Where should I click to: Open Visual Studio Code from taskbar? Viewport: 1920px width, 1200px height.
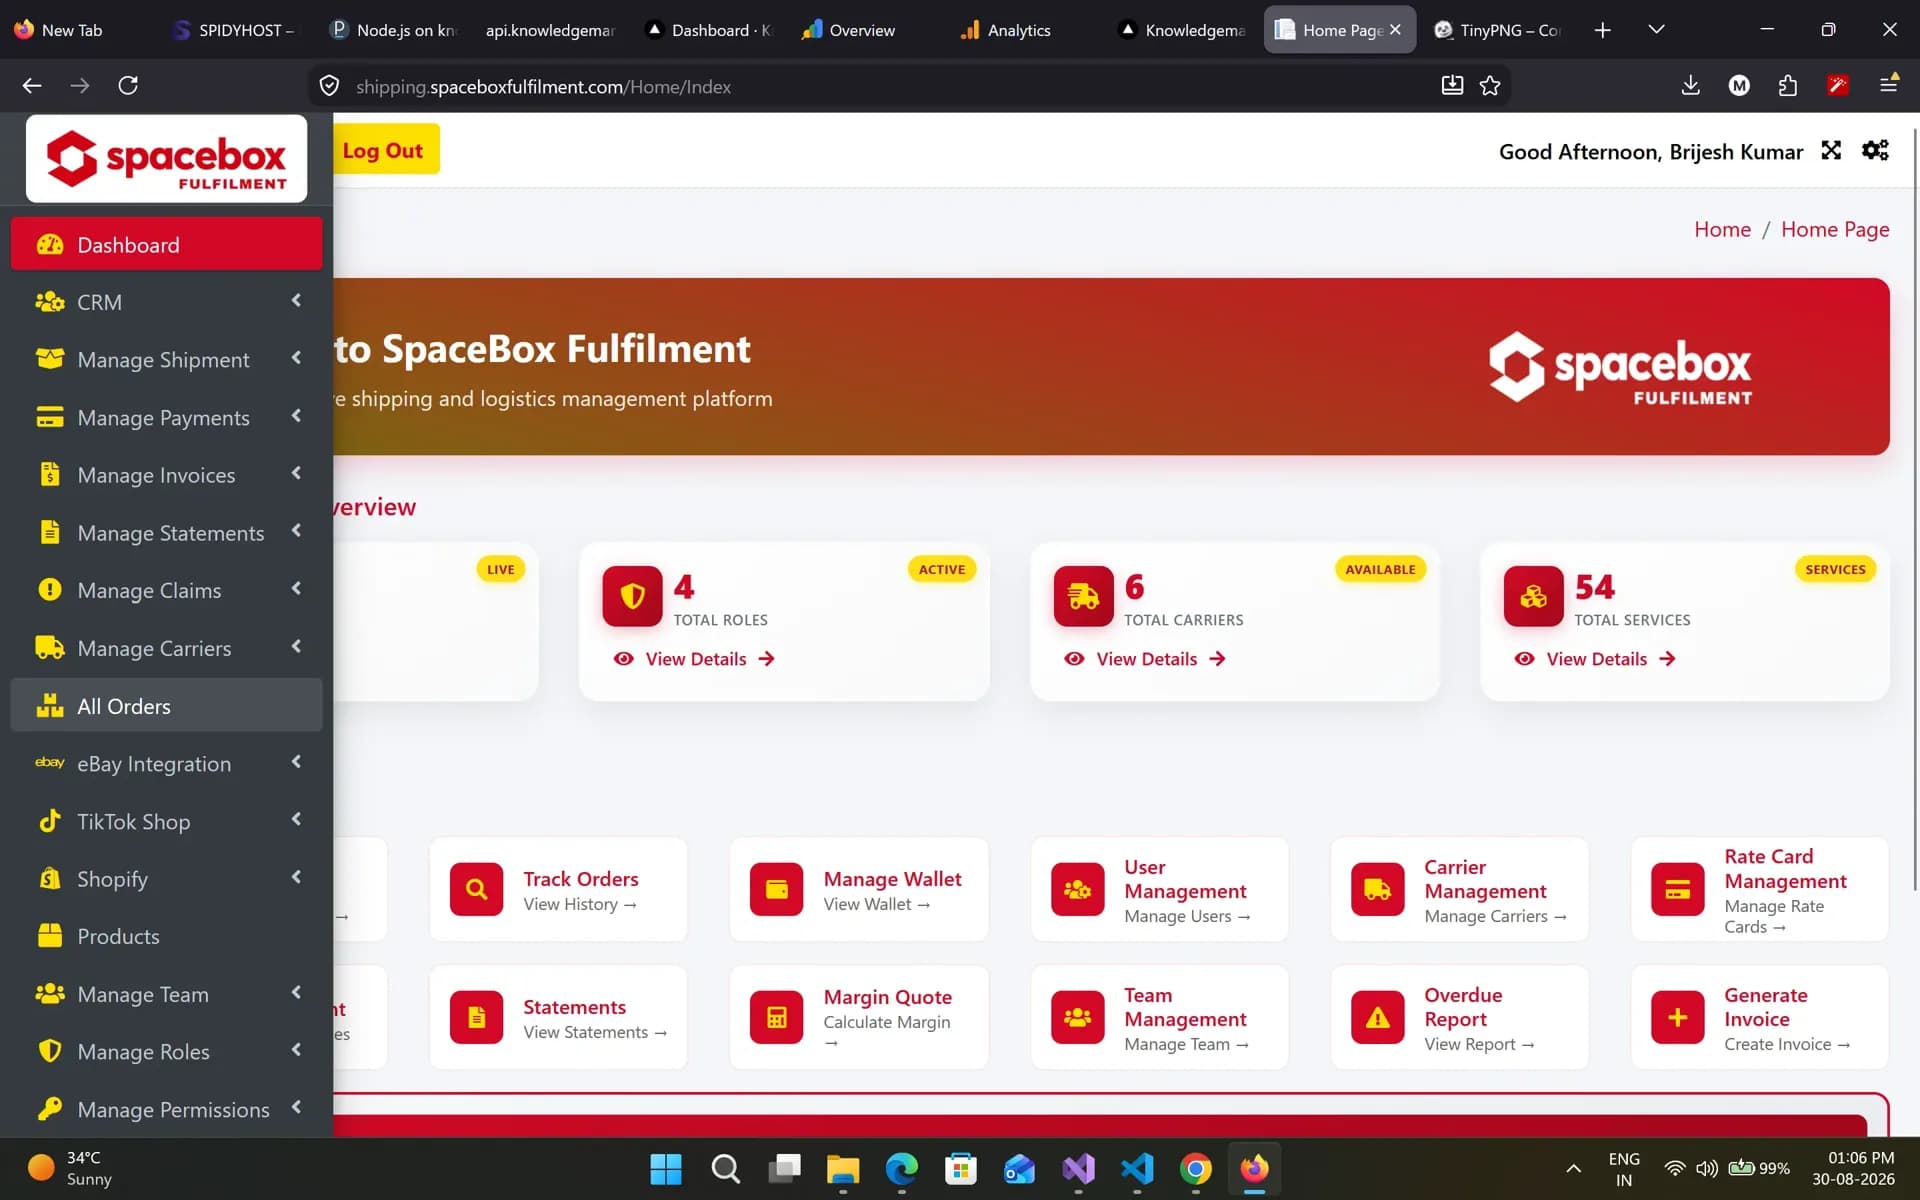pos(1137,1168)
